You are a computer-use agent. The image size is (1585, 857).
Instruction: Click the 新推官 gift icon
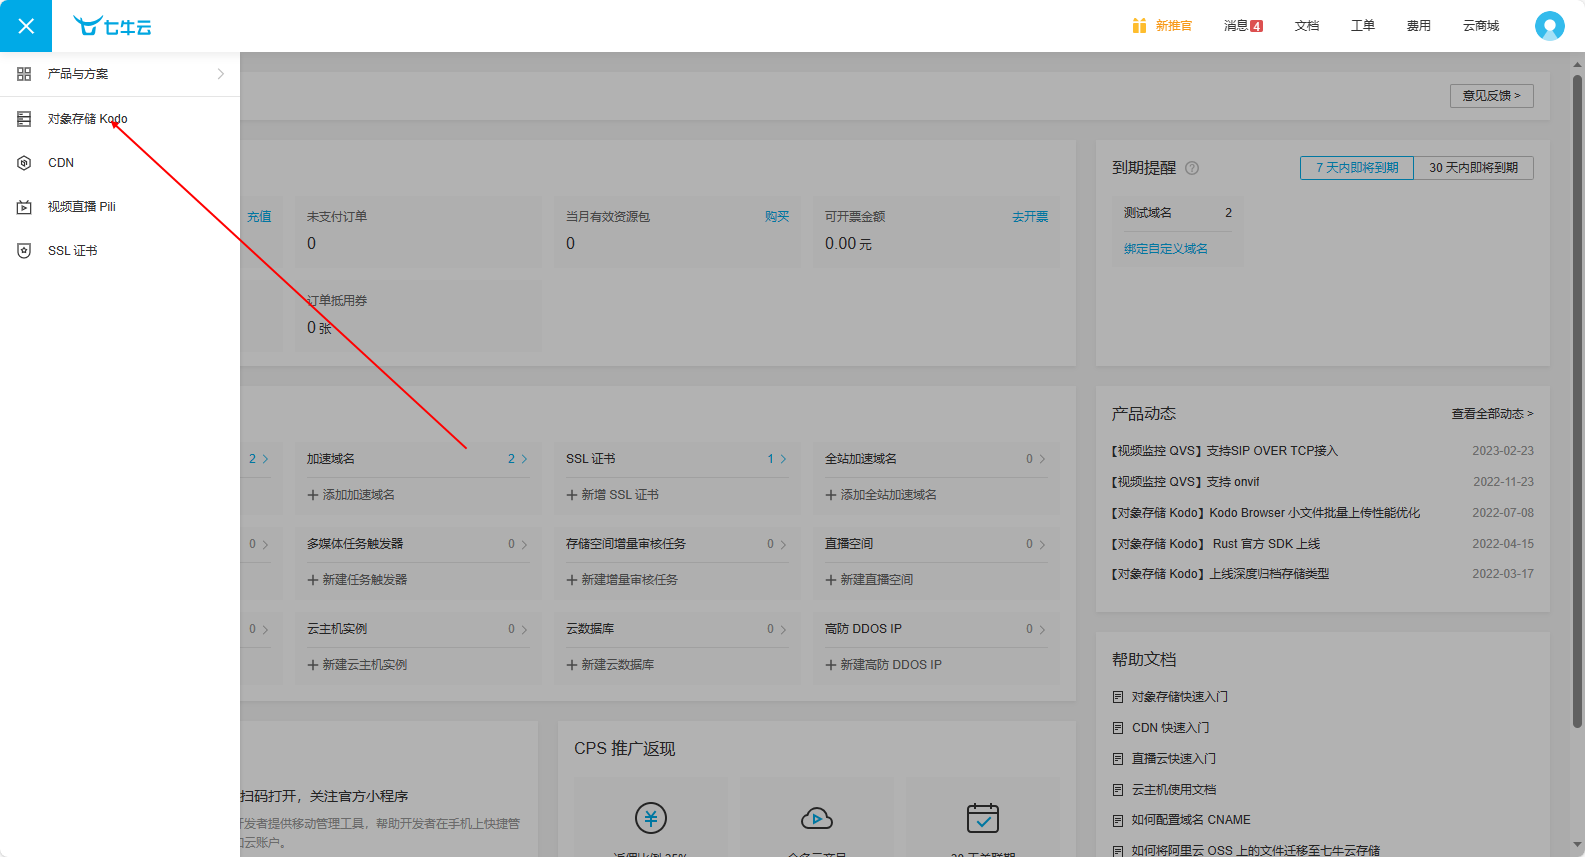(1139, 26)
